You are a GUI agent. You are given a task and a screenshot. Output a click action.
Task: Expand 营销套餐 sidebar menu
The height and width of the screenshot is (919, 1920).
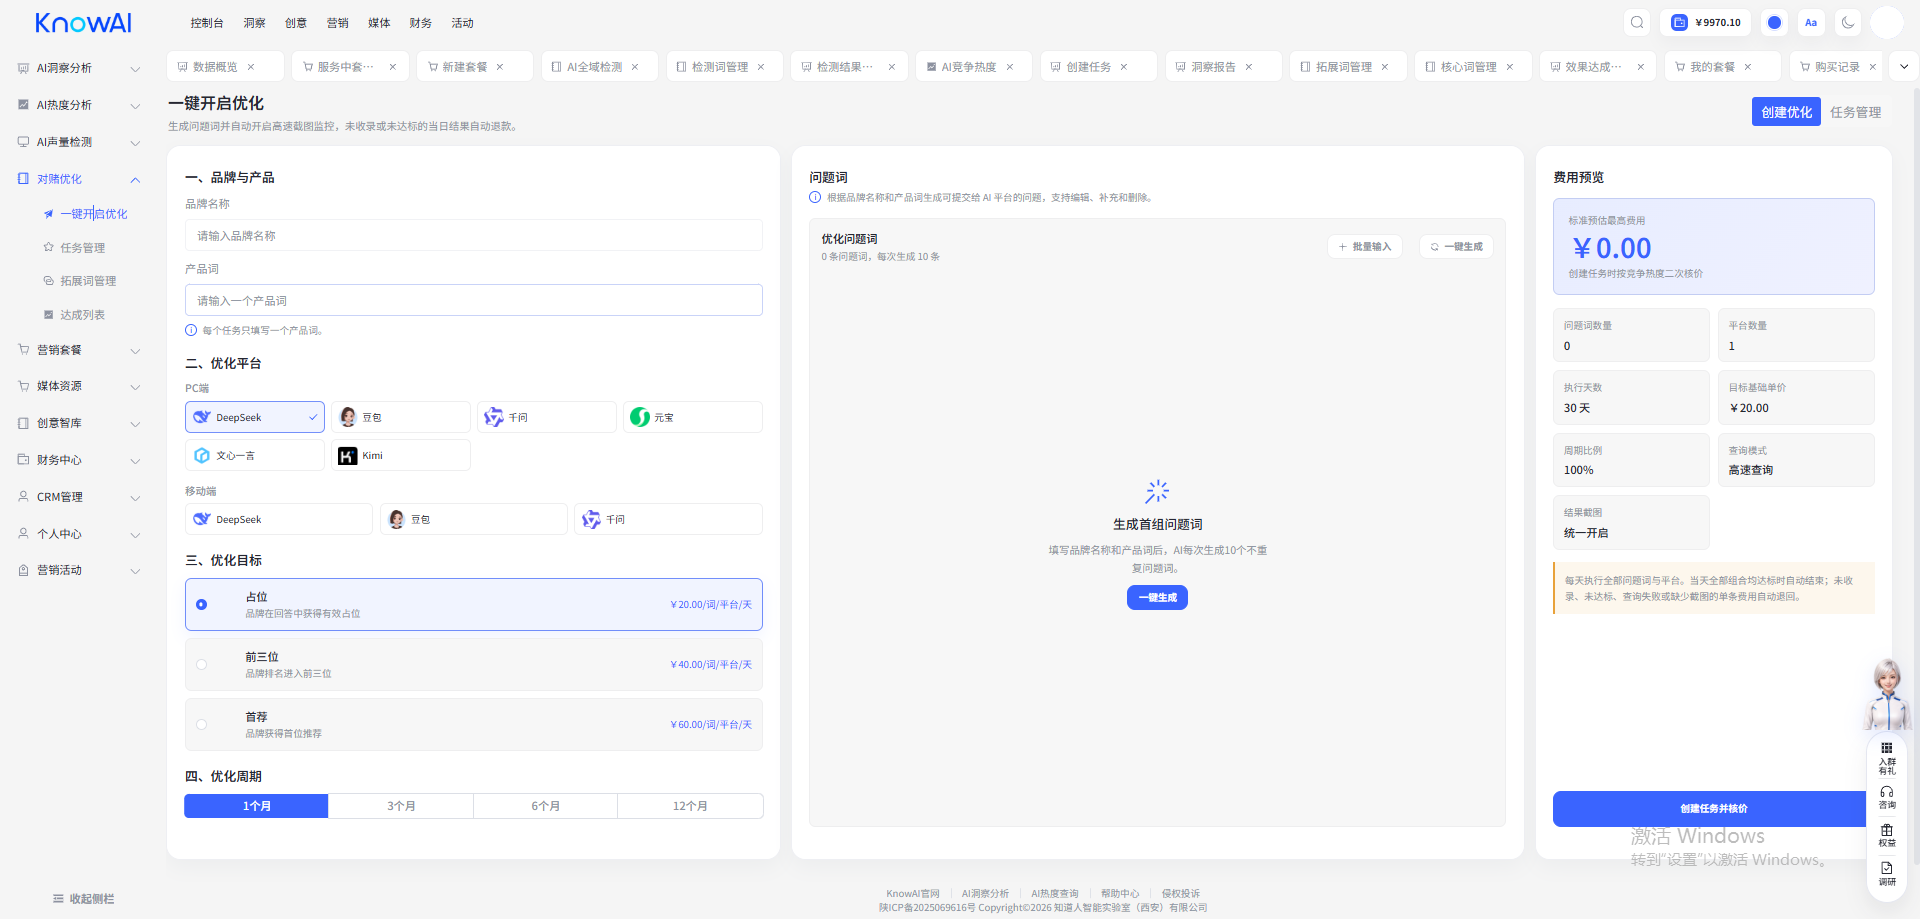(79, 350)
